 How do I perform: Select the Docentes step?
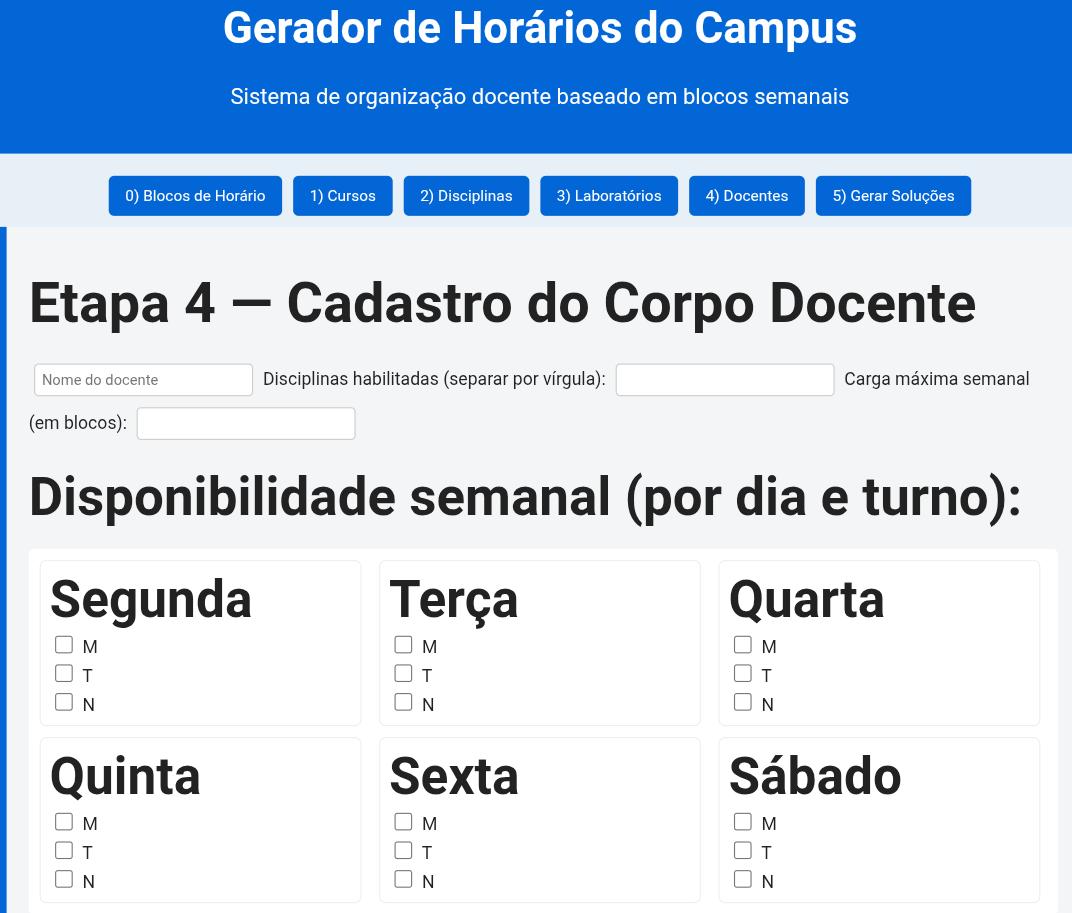click(x=746, y=196)
